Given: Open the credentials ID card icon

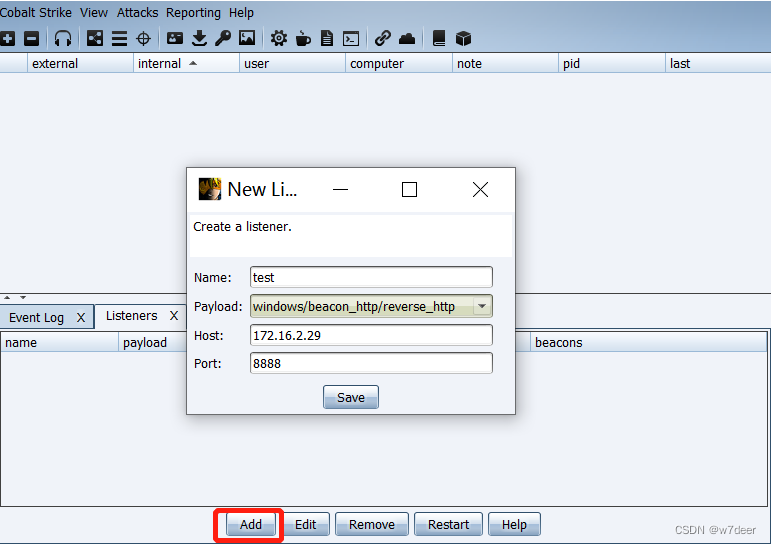Looking at the screenshot, I should (x=175, y=38).
